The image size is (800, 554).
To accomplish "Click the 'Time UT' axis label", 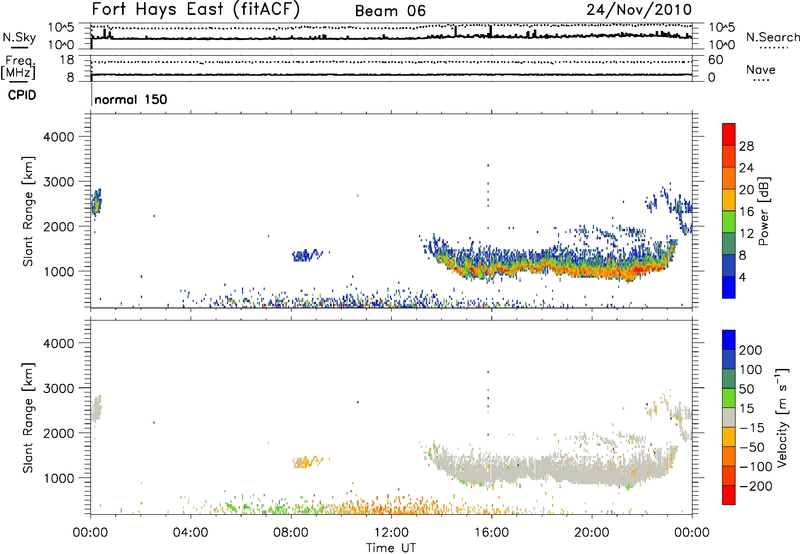I will coord(391,548).
